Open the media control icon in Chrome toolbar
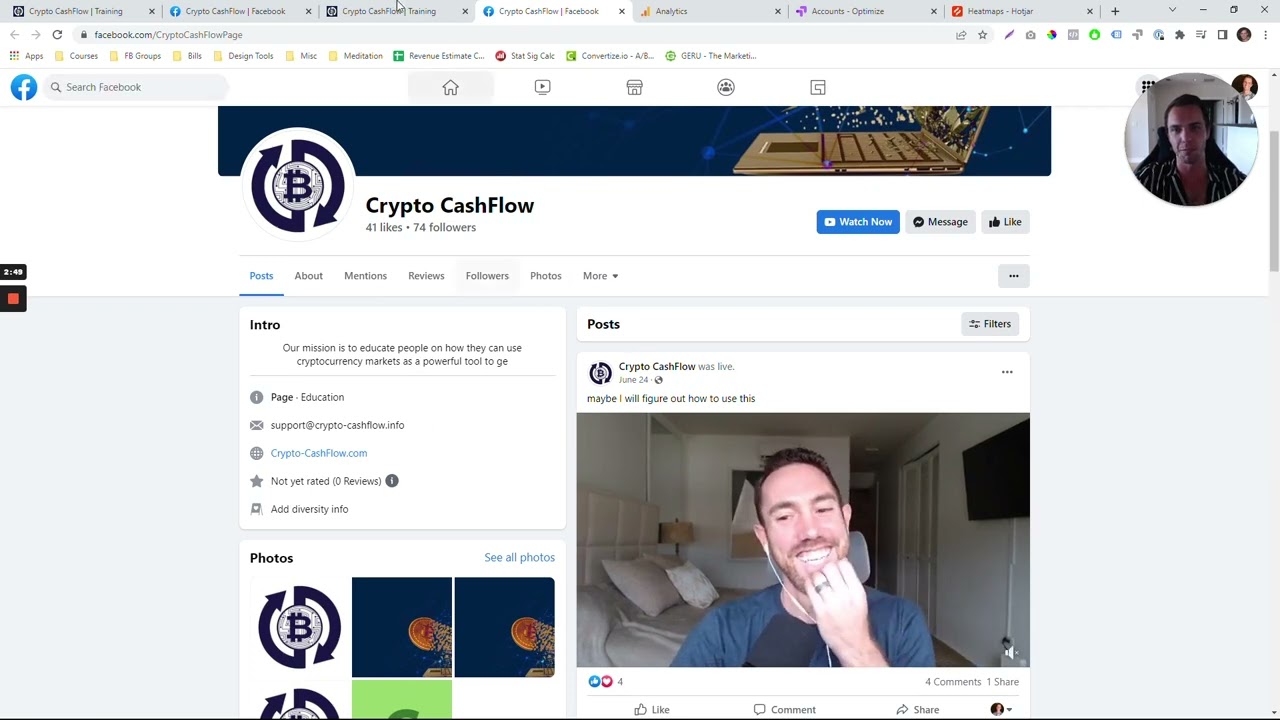The height and width of the screenshot is (720, 1280). 1201,35
